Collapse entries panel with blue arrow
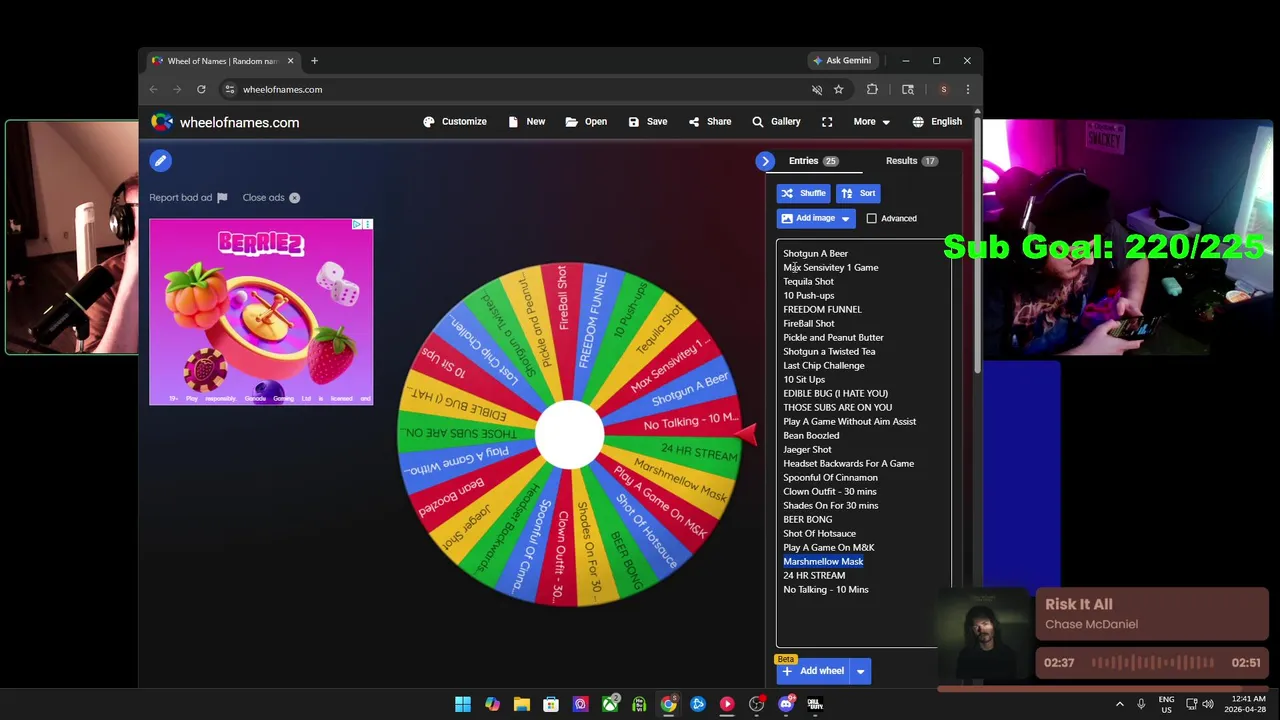 tap(765, 161)
